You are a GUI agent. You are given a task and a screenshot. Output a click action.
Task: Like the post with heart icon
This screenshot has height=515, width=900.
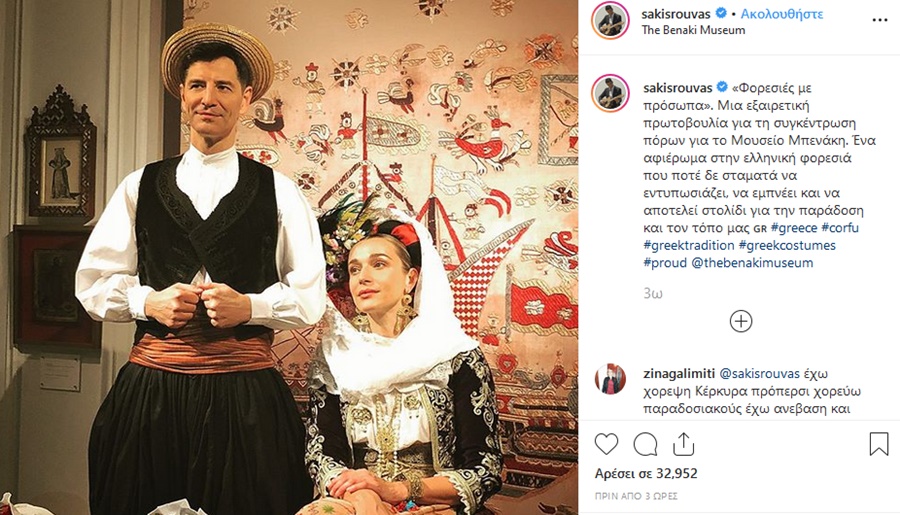point(606,444)
